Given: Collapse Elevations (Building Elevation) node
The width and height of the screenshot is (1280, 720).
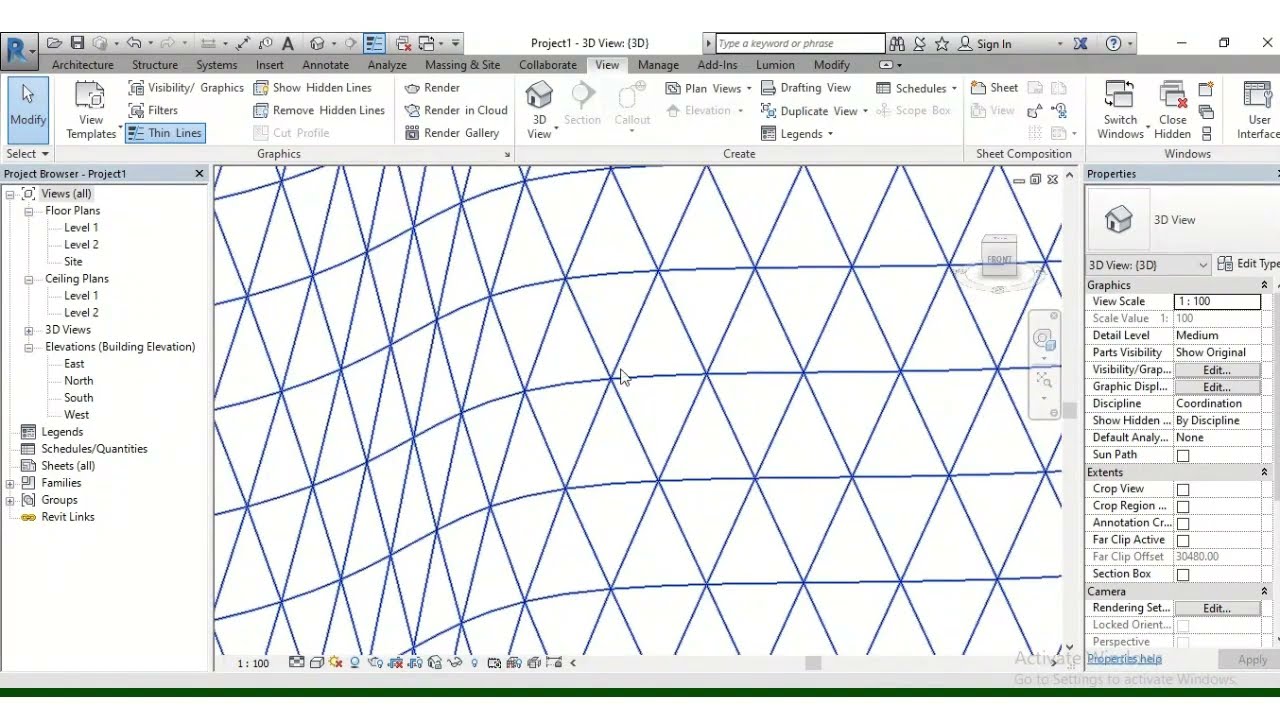Looking at the screenshot, I should click(29, 347).
